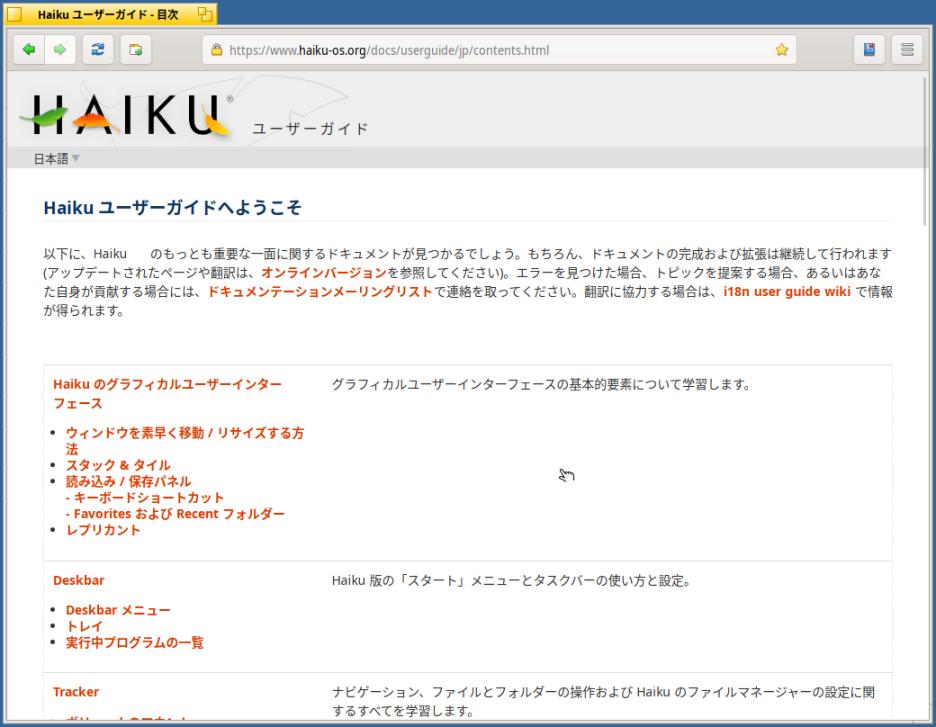This screenshot has width=936, height=727.
Task: Click the bookmark icon in the toolbar
Action: pyautogui.click(x=869, y=50)
